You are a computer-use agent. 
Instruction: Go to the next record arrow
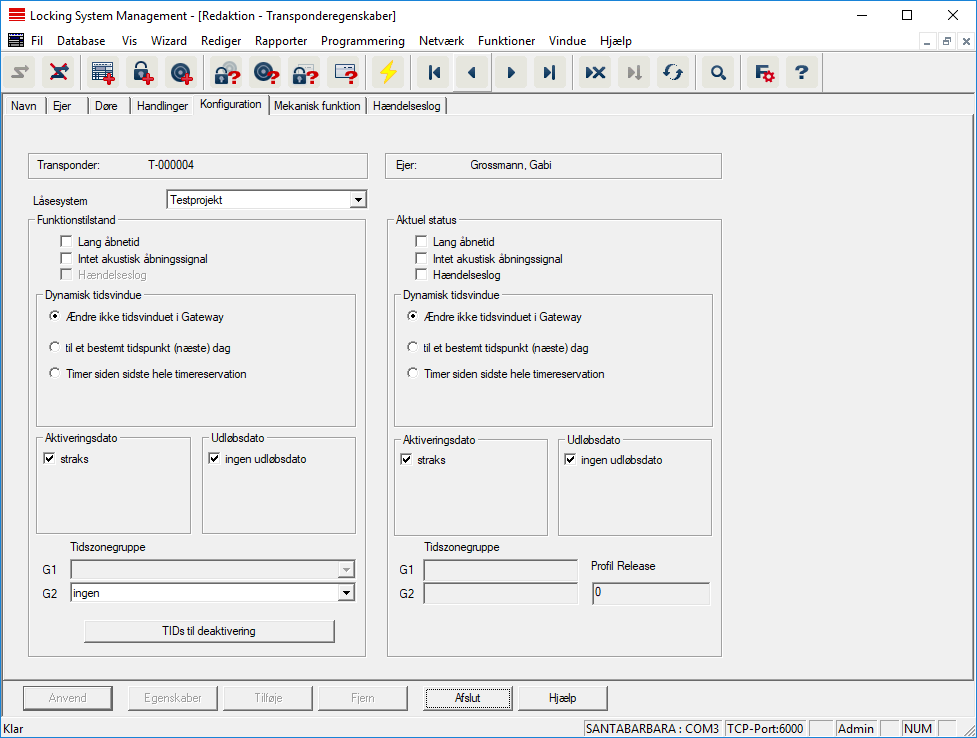pyautogui.click(x=511, y=73)
